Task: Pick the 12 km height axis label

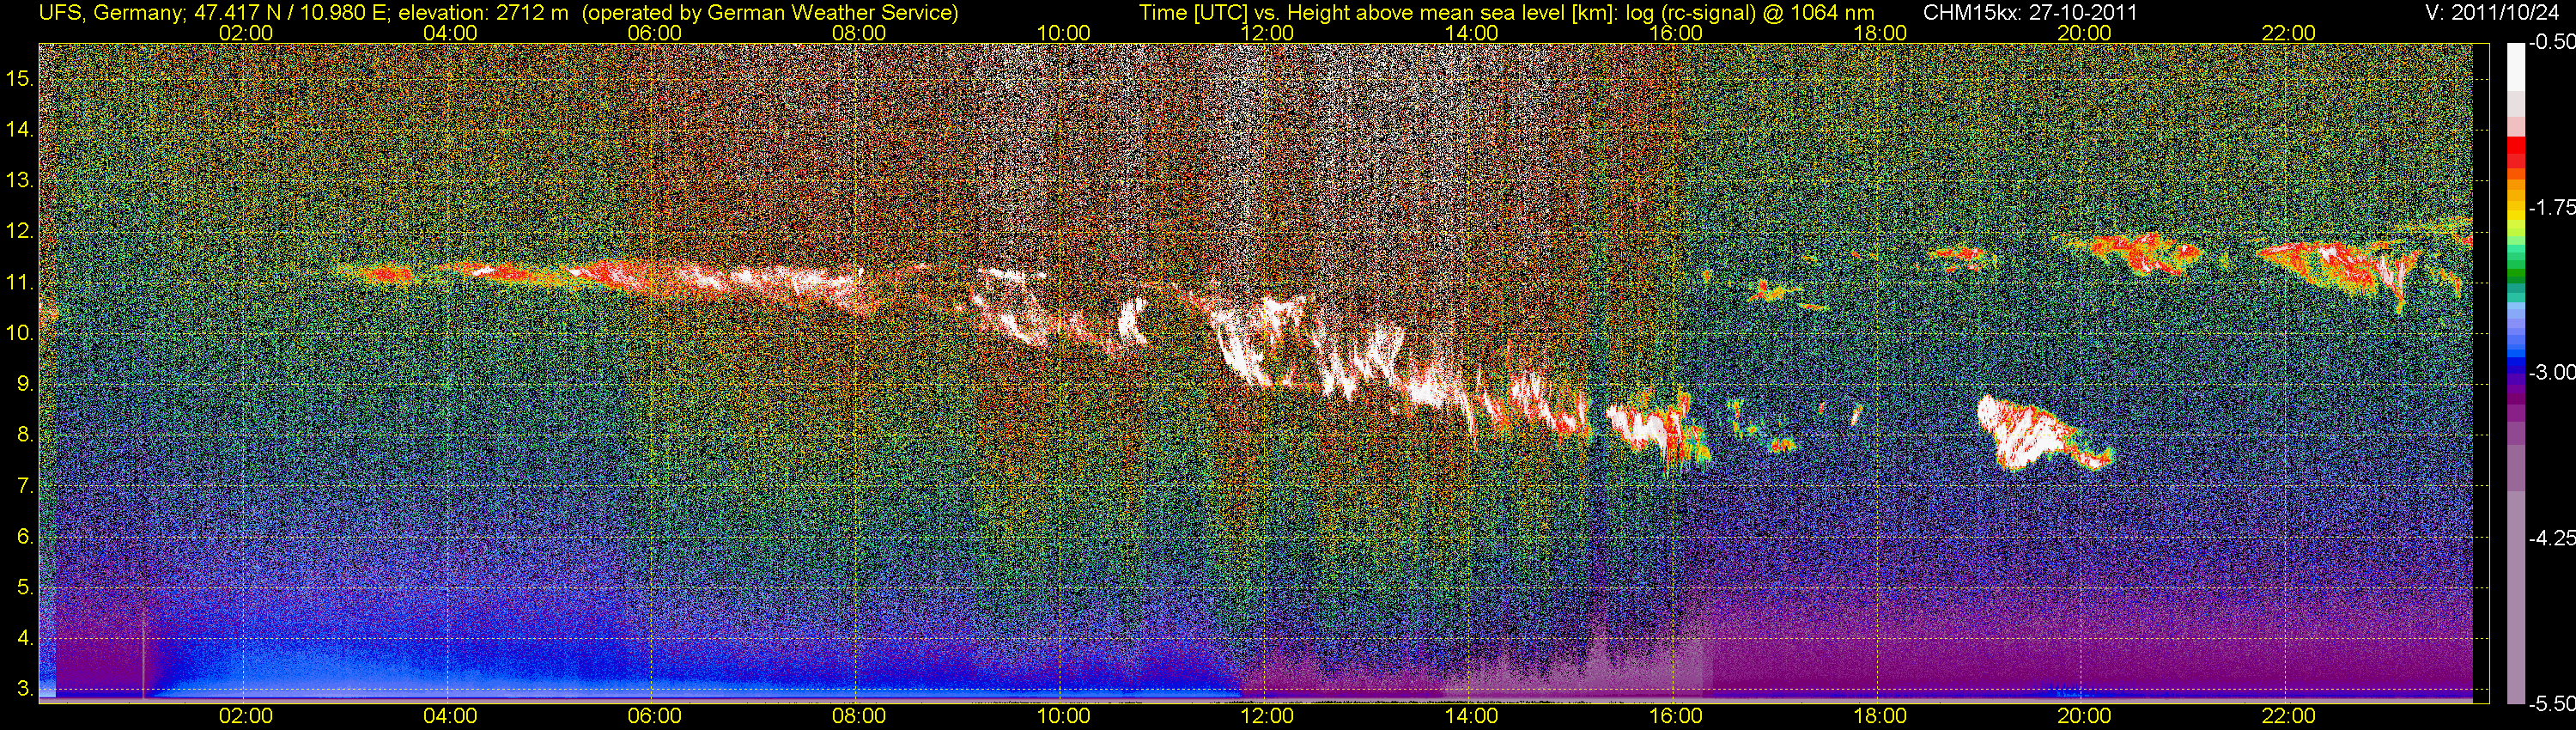Action: [19, 231]
